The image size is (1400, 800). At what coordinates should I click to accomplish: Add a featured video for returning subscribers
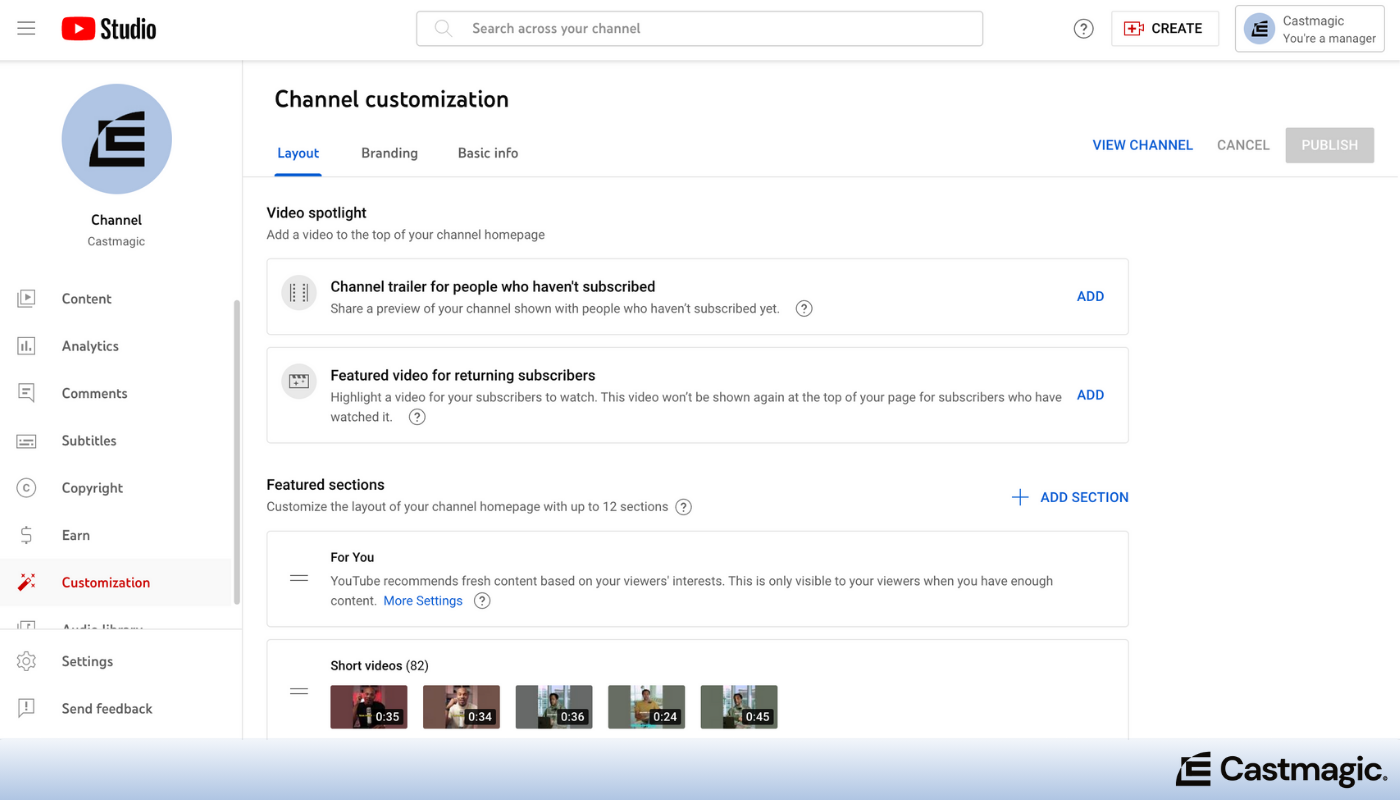click(1090, 395)
